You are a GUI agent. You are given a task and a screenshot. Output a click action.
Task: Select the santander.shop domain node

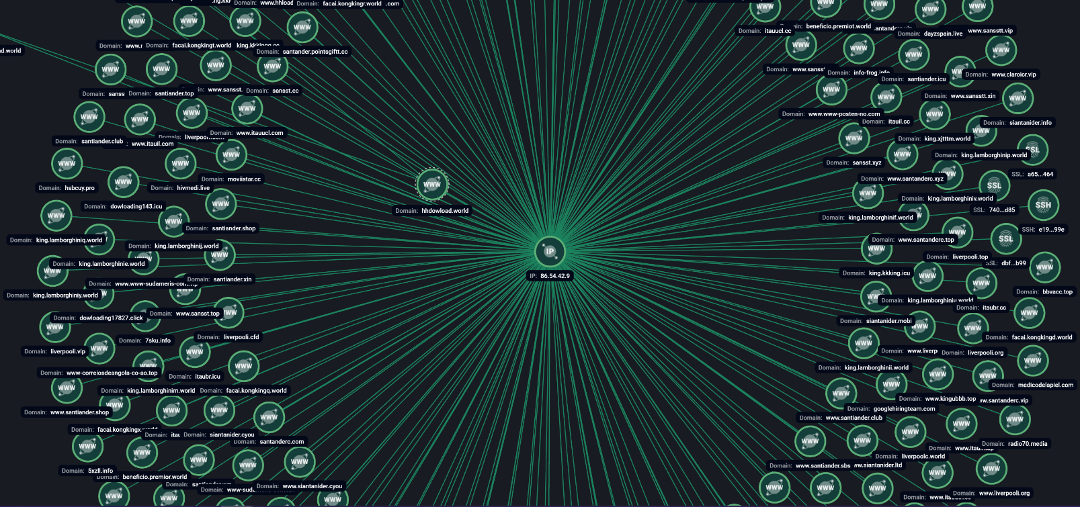tap(221, 204)
